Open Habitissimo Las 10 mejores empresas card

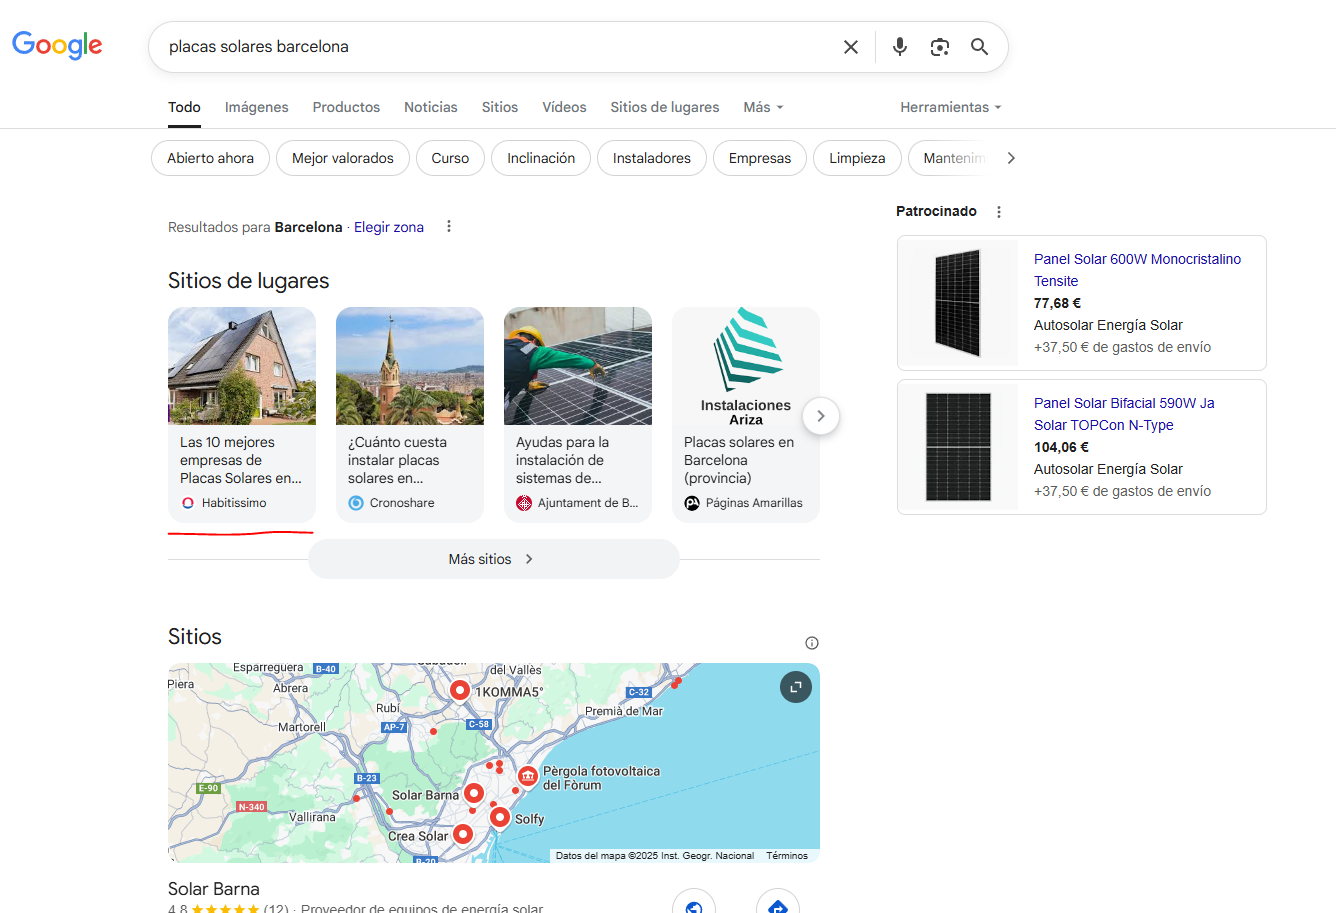pyautogui.click(x=242, y=414)
